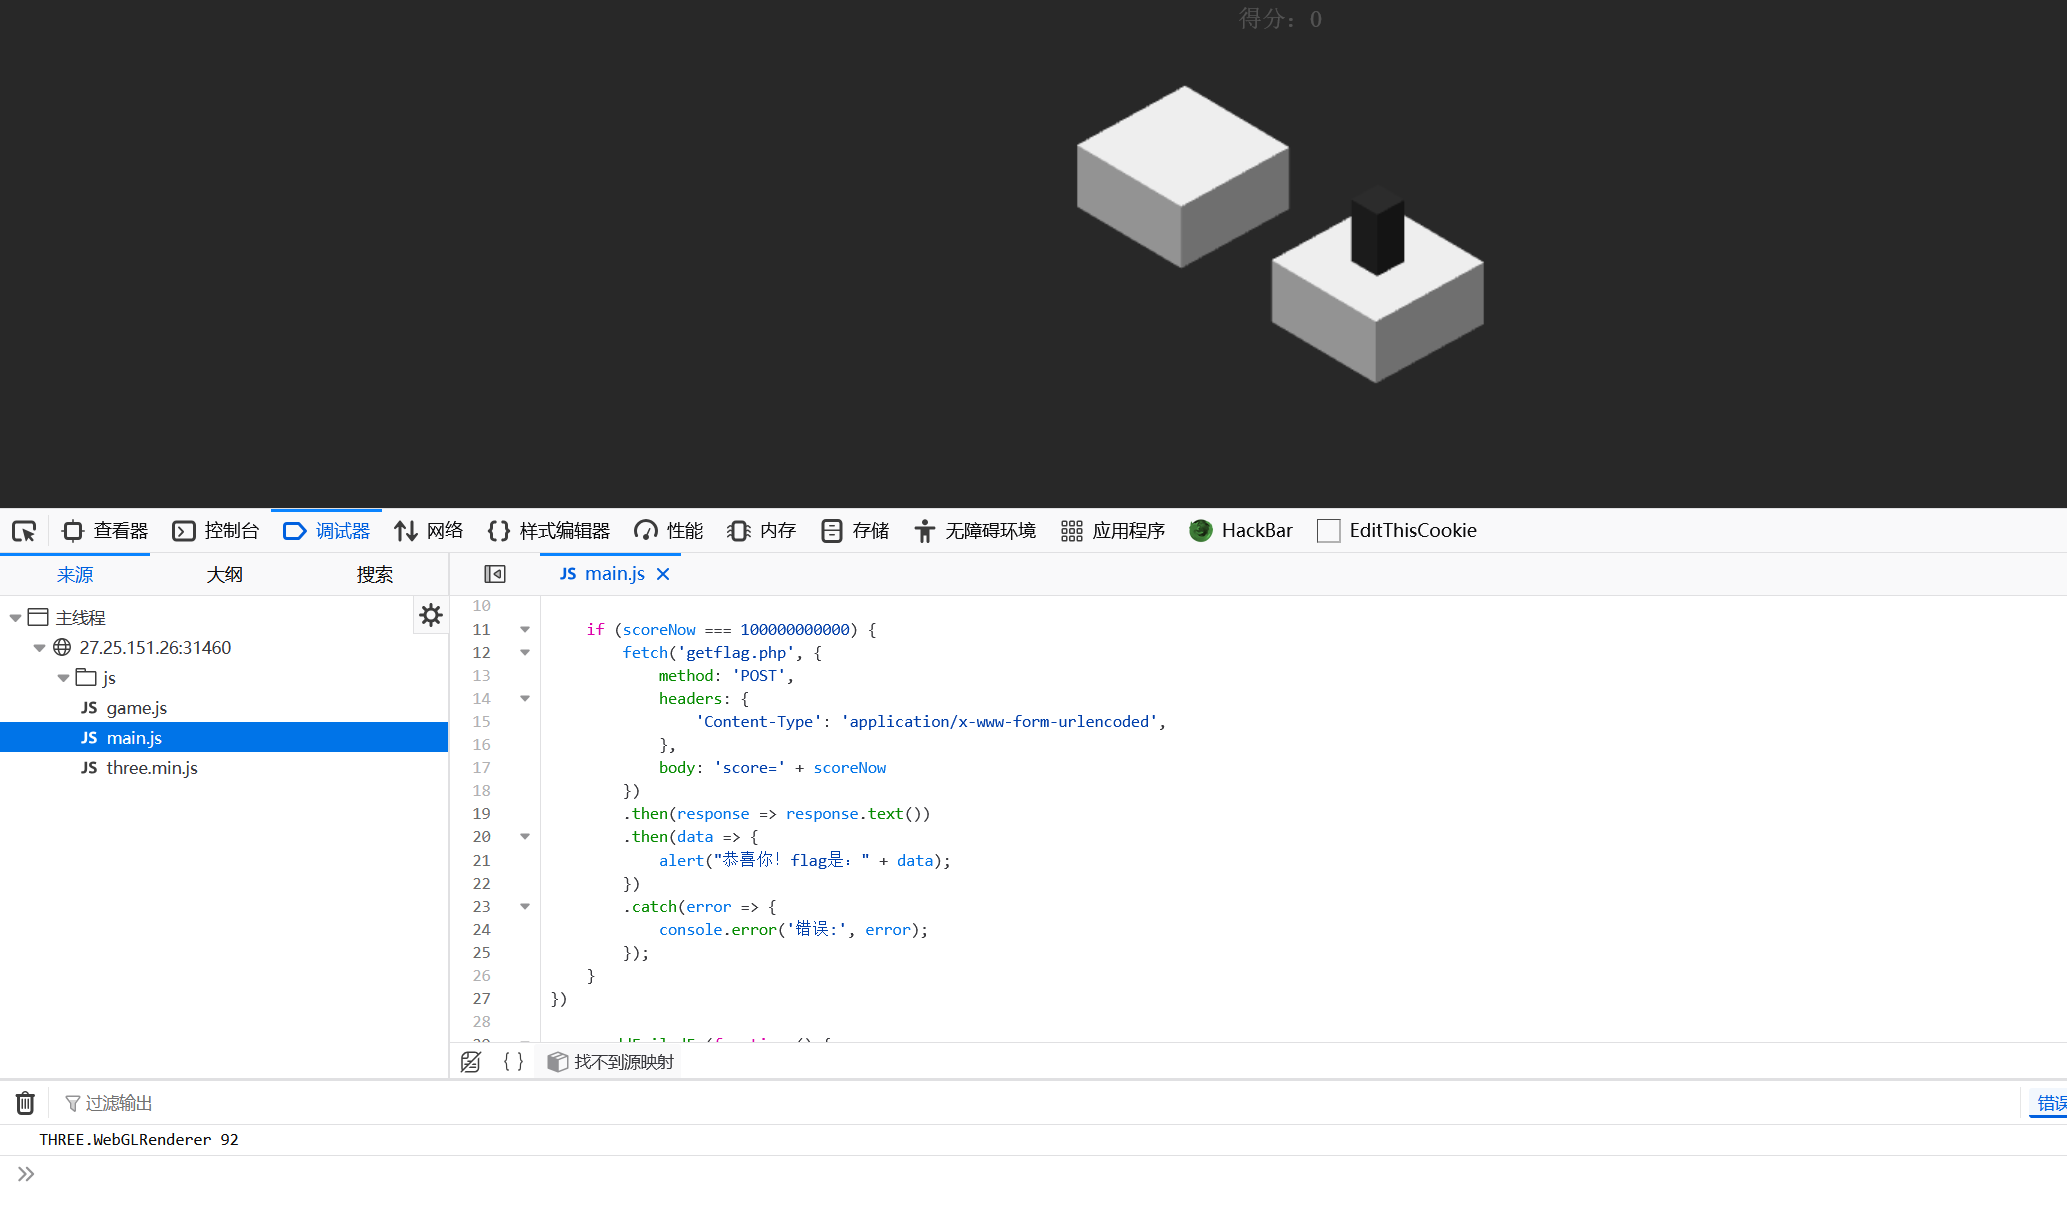Toggle pretty print braces button
The height and width of the screenshot is (1209, 2067).
(x=513, y=1062)
